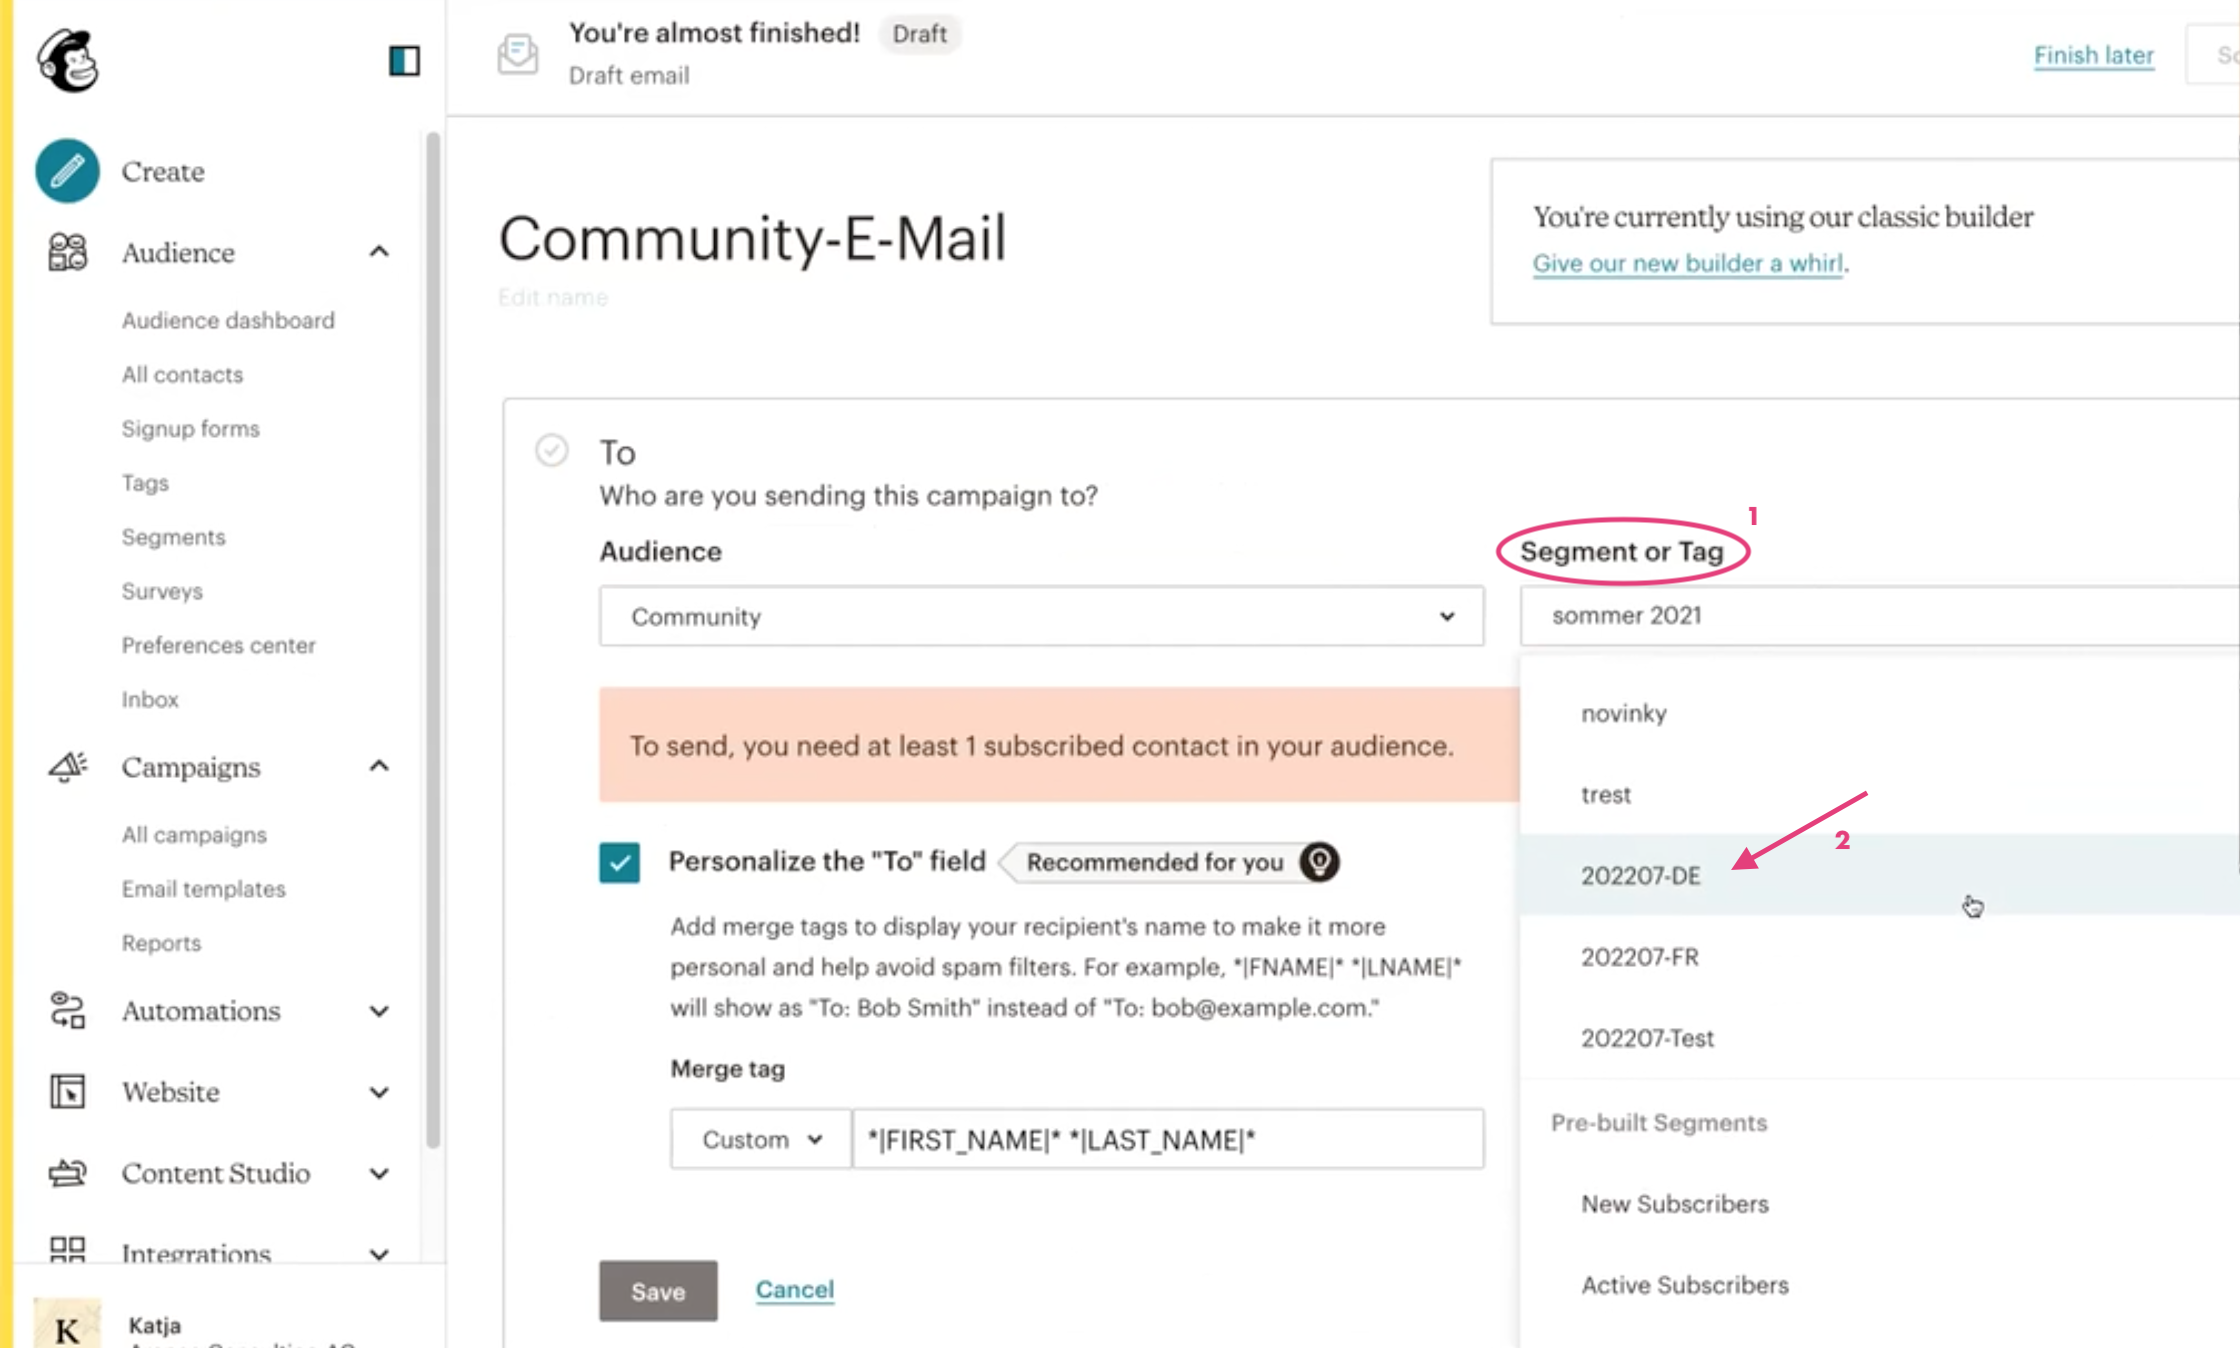Image resolution: width=2240 pixels, height=1348 pixels.
Task: Uncheck Personalize the "To" field checkbox
Action: (620, 862)
